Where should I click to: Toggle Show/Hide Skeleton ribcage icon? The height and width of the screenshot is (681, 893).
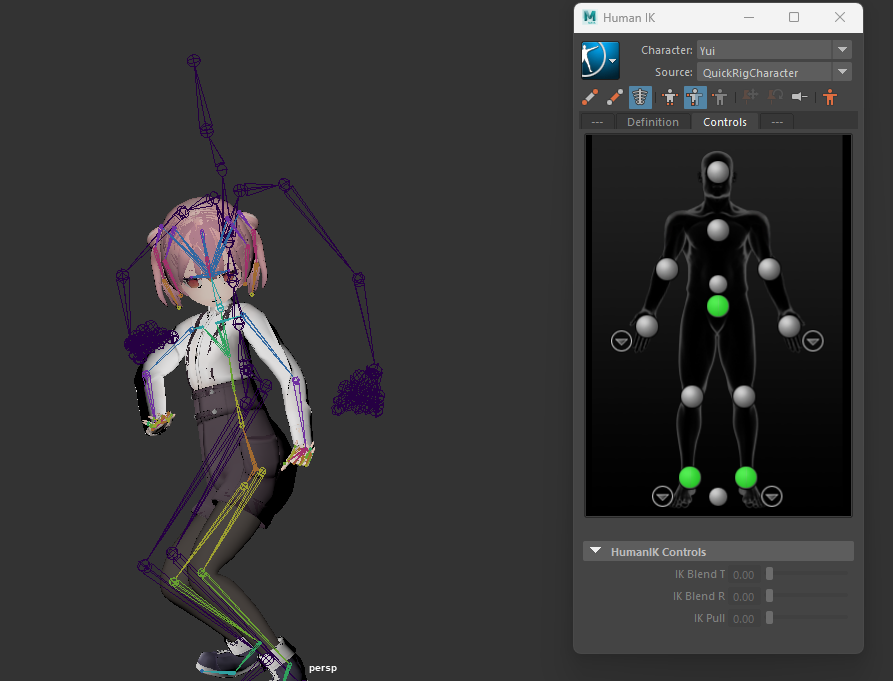[640, 97]
